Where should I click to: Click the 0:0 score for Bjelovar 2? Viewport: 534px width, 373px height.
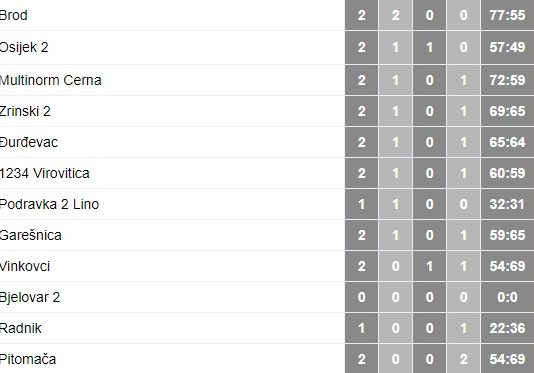[507, 297]
